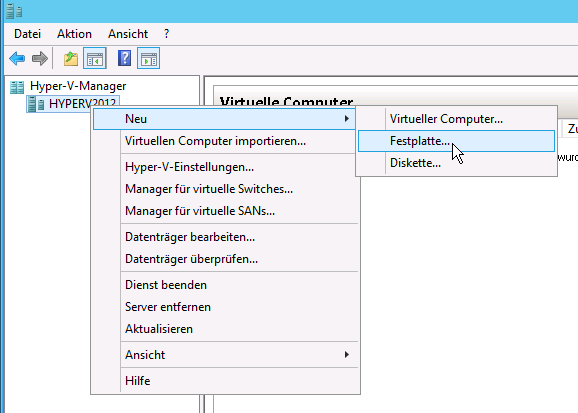Toggle the show/hide console tree toolbar icon

[95, 58]
